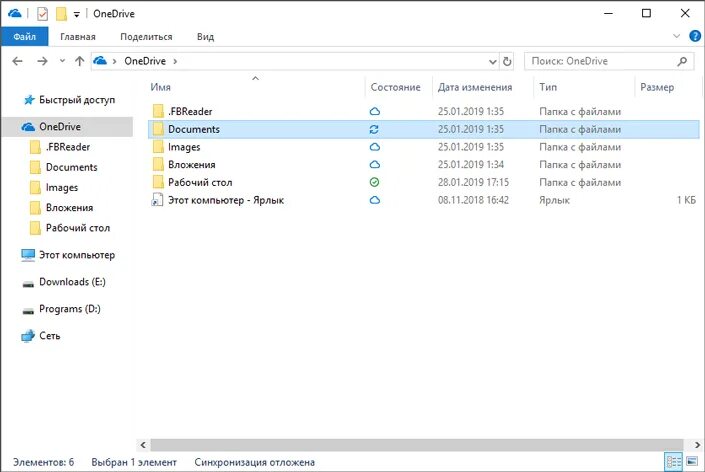
Task: Click the horizontal scrollbar right arrow
Action: pyautogui.click(x=697, y=445)
